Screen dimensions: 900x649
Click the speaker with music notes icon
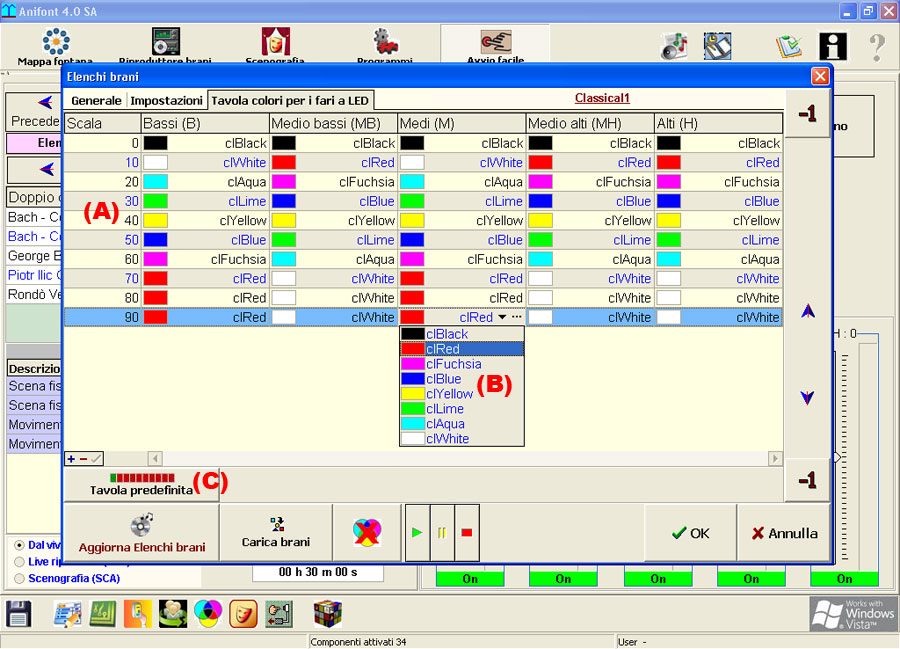pyautogui.click(x=674, y=46)
